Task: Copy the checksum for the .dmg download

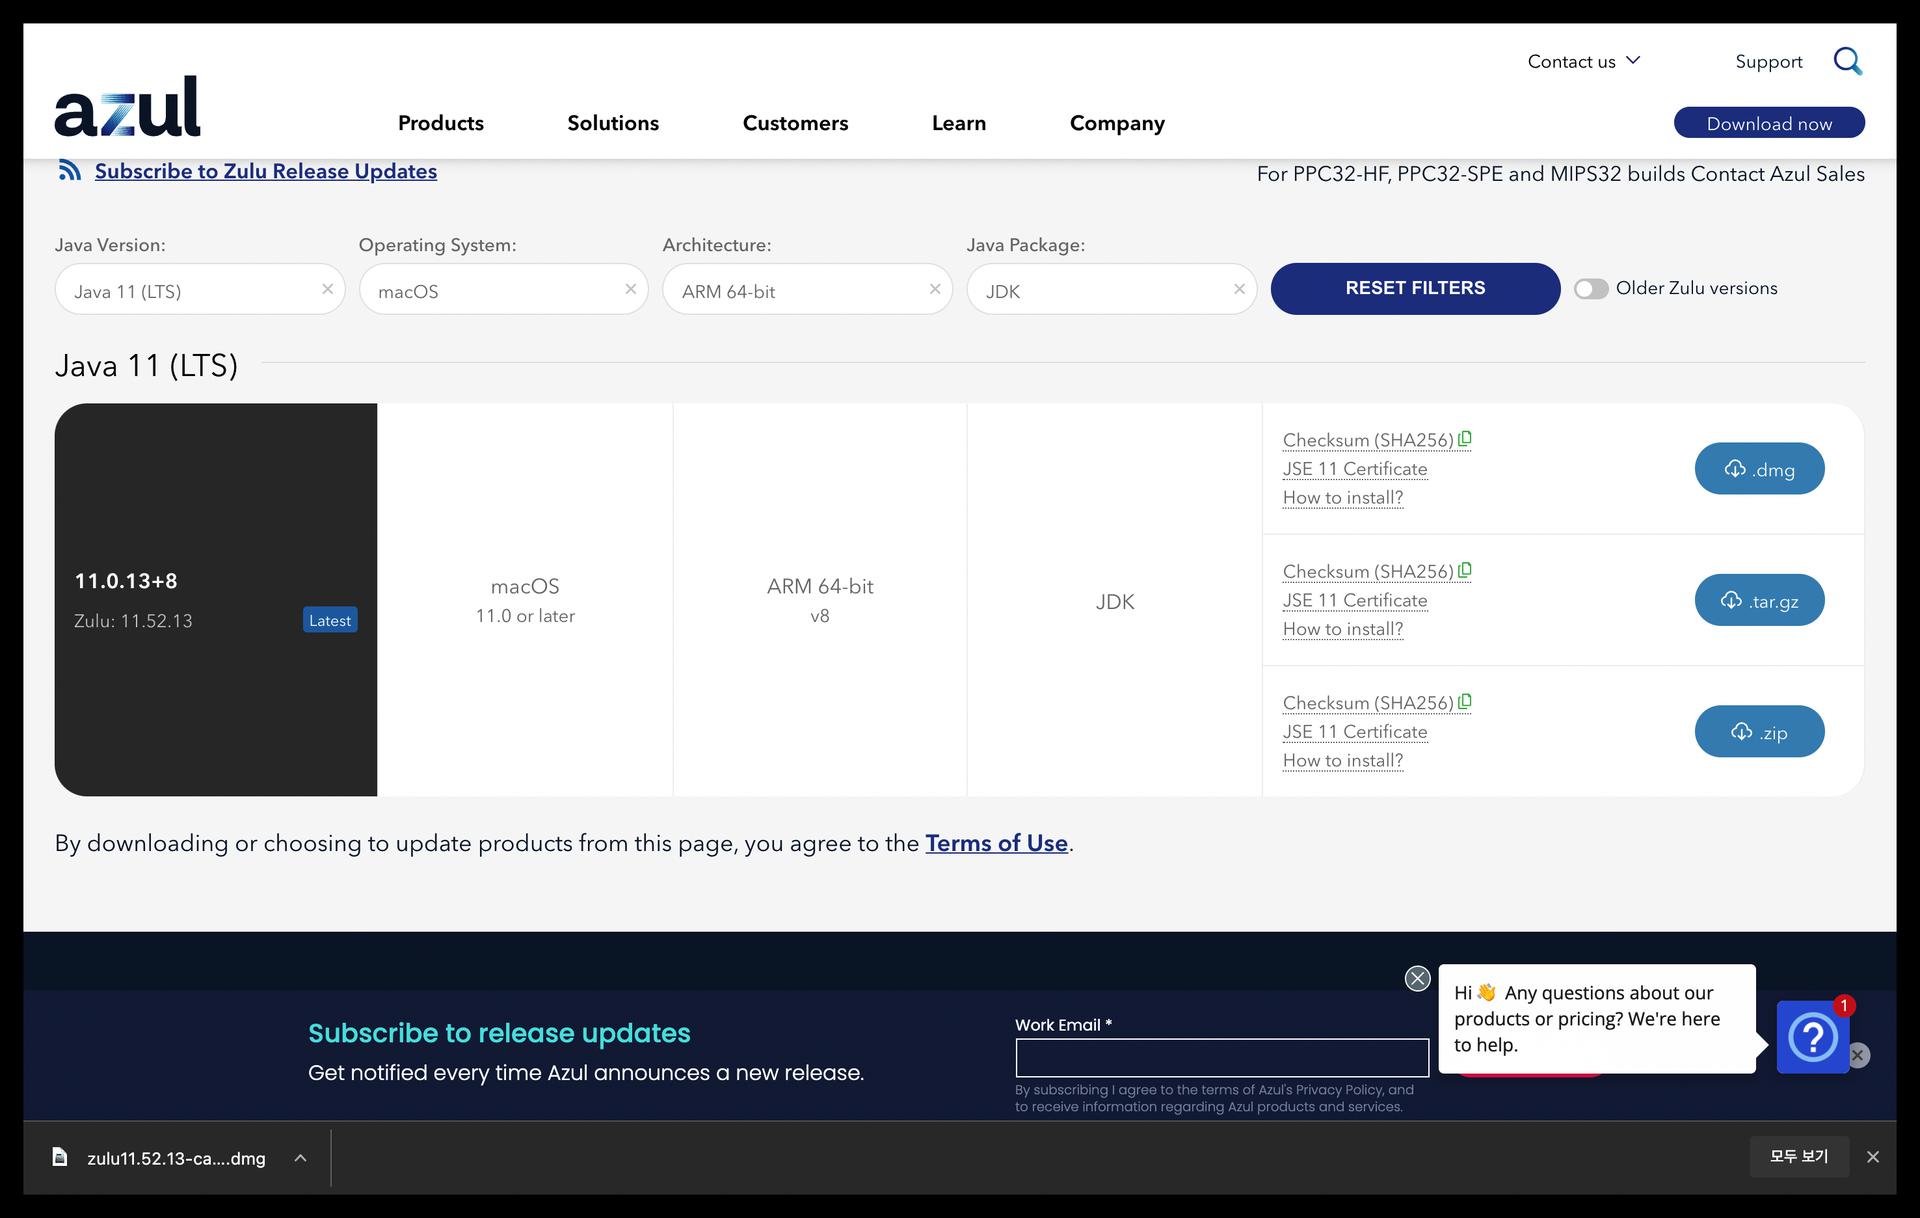Action: 1465,439
